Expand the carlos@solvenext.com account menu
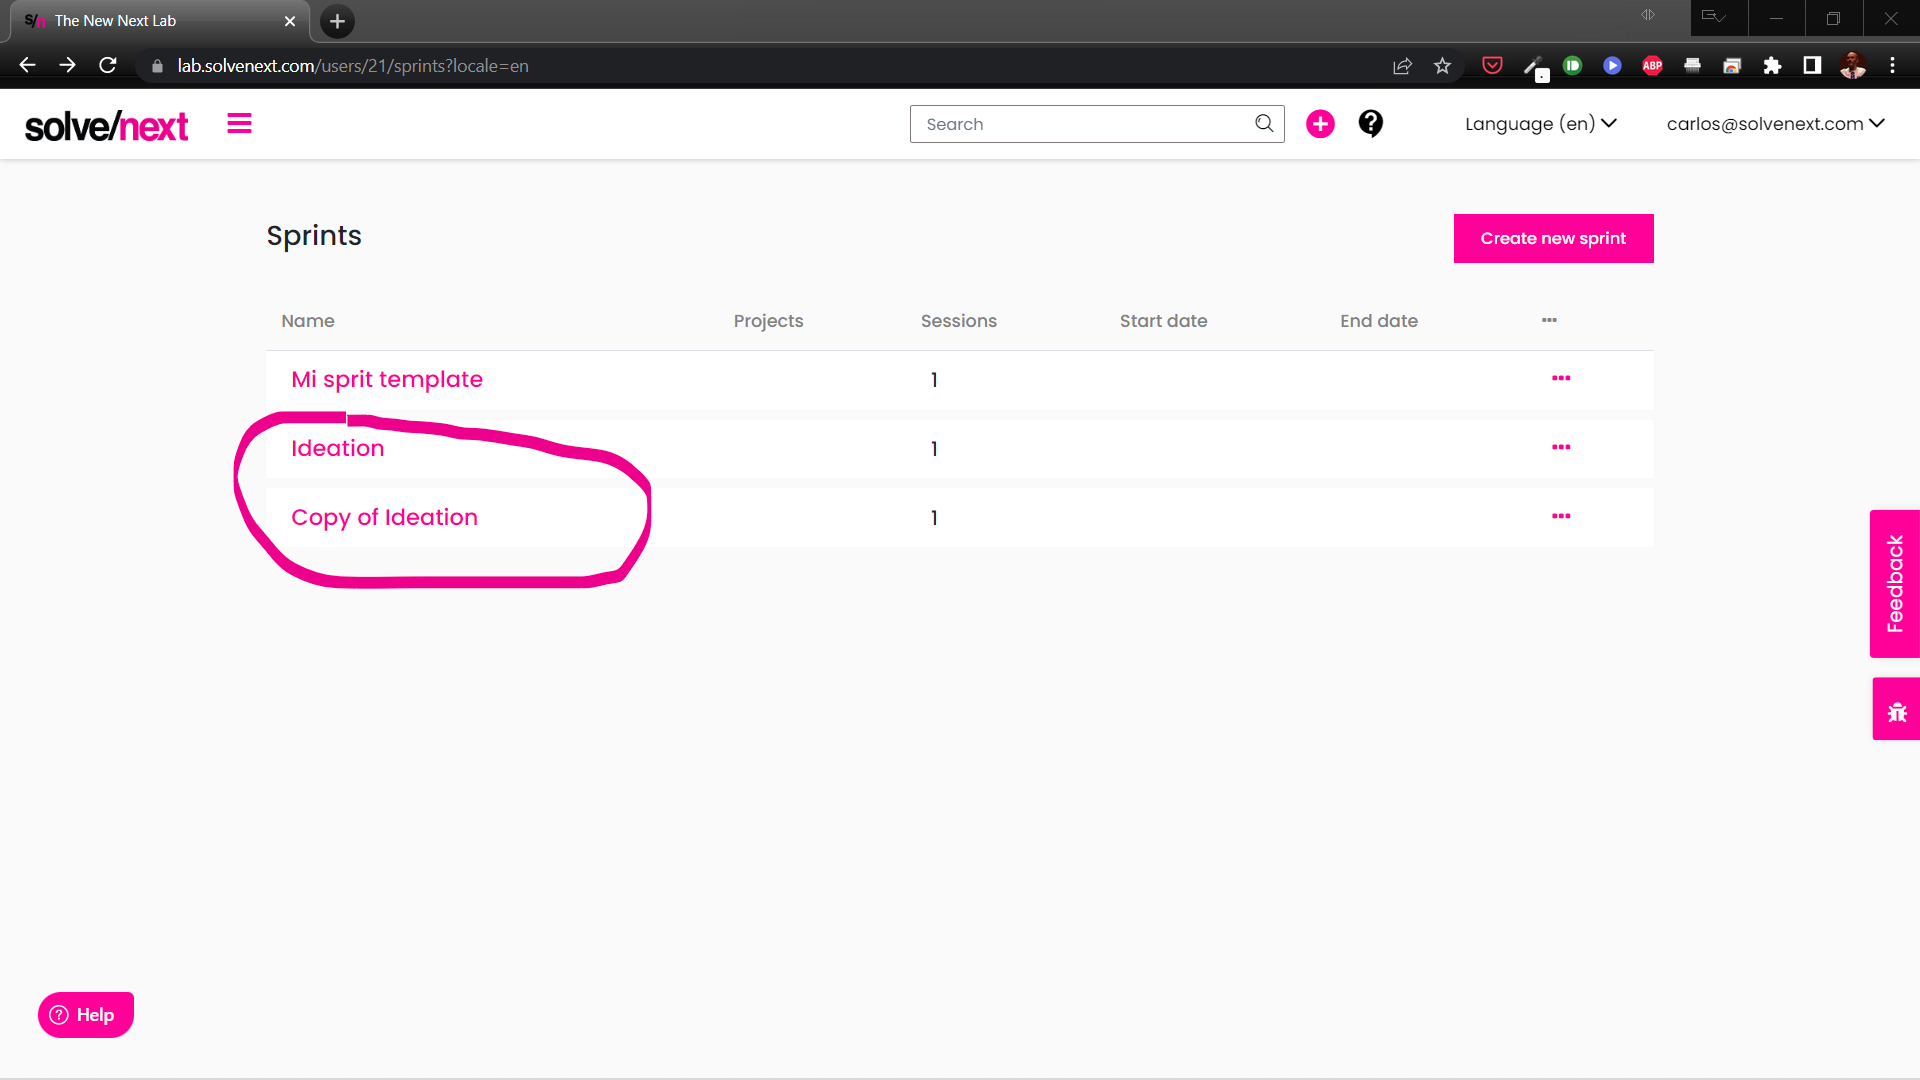The image size is (1920, 1080). coord(1775,124)
